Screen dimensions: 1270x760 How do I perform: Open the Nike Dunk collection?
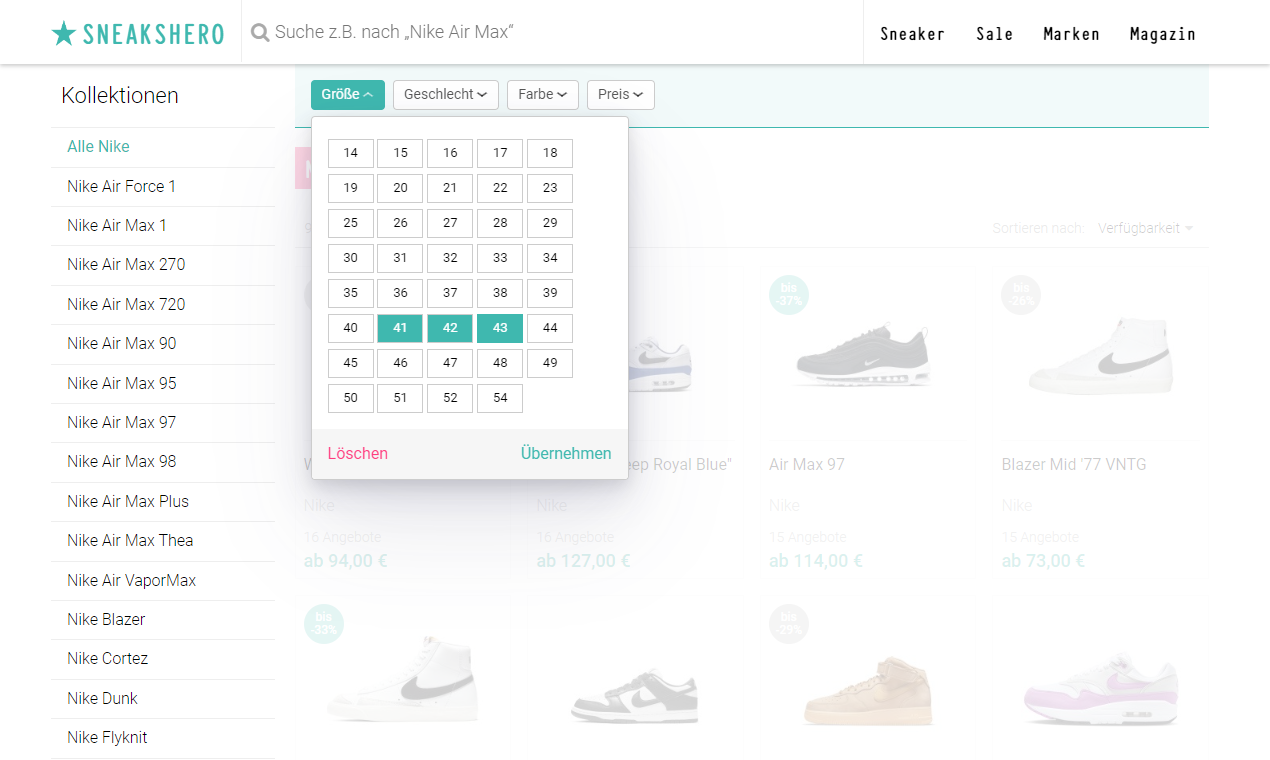coord(163,698)
